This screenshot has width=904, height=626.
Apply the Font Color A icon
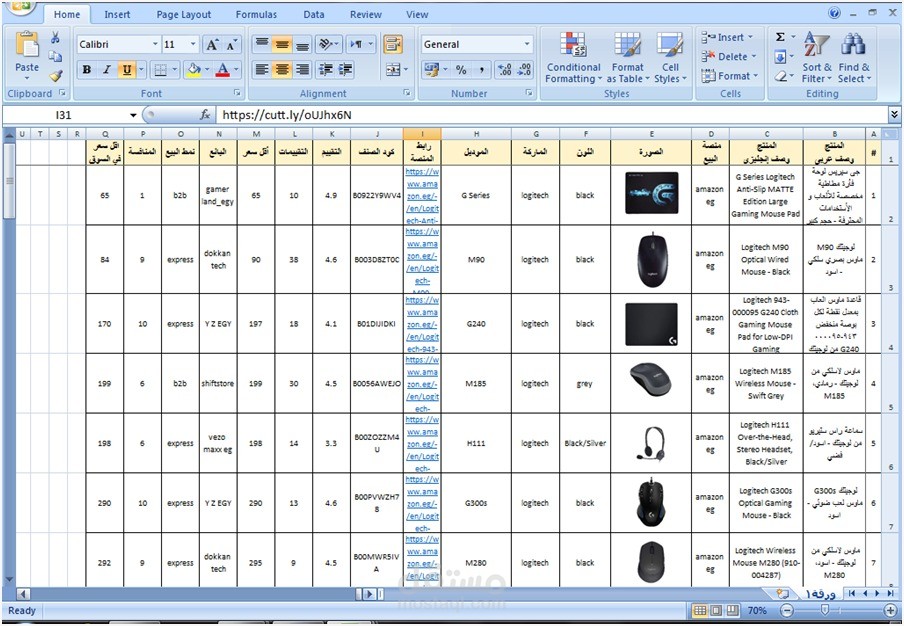point(223,70)
